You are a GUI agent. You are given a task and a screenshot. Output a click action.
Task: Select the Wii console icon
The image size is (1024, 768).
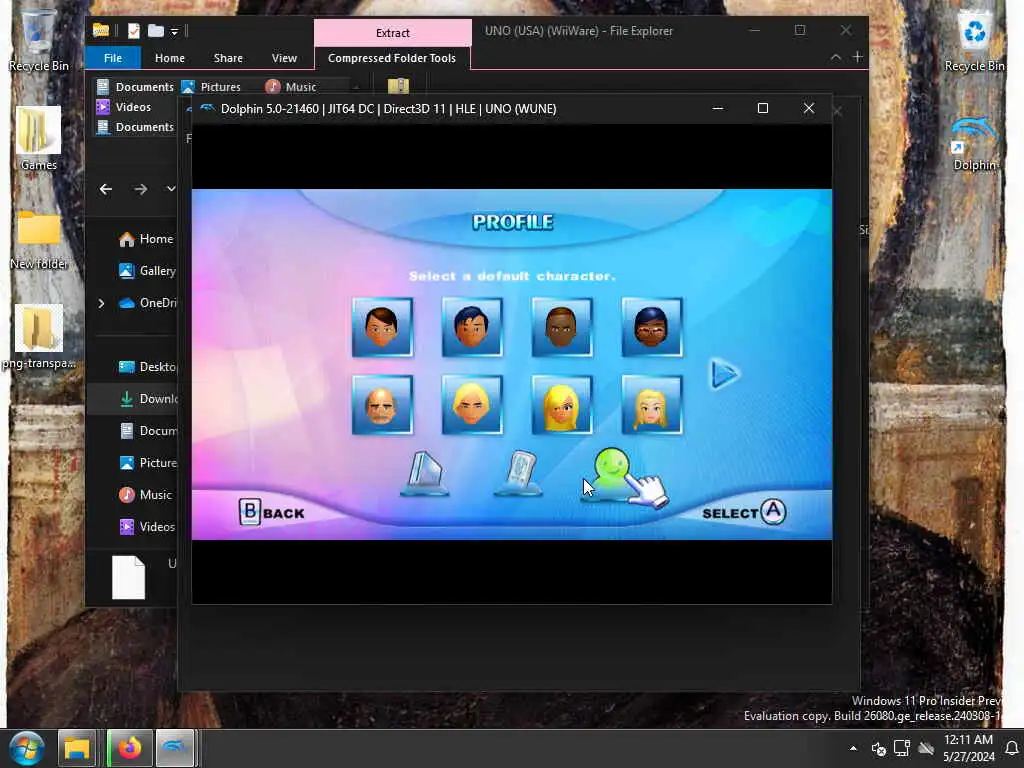click(x=424, y=473)
